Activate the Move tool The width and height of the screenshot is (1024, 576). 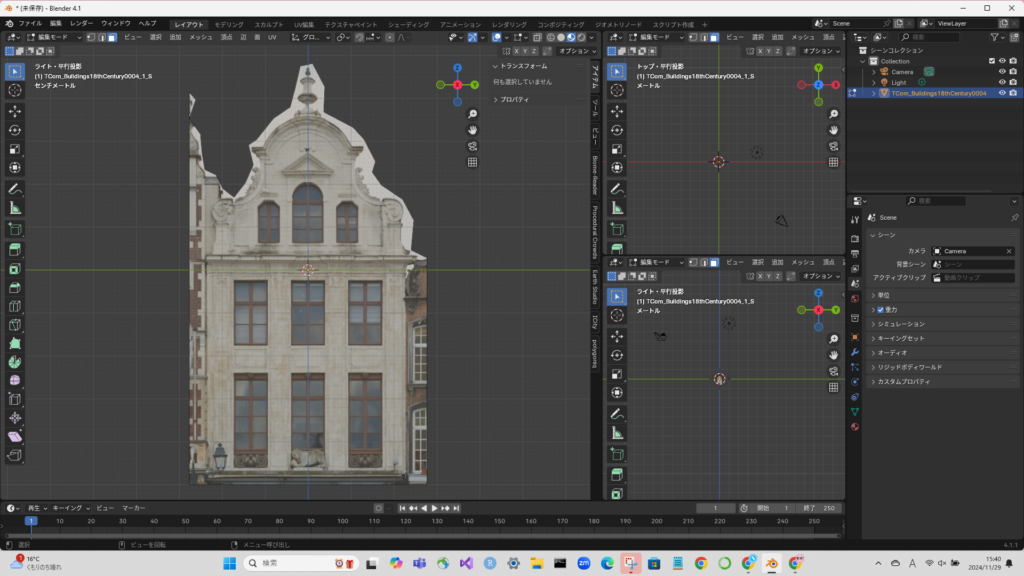pyautogui.click(x=15, y=111)
